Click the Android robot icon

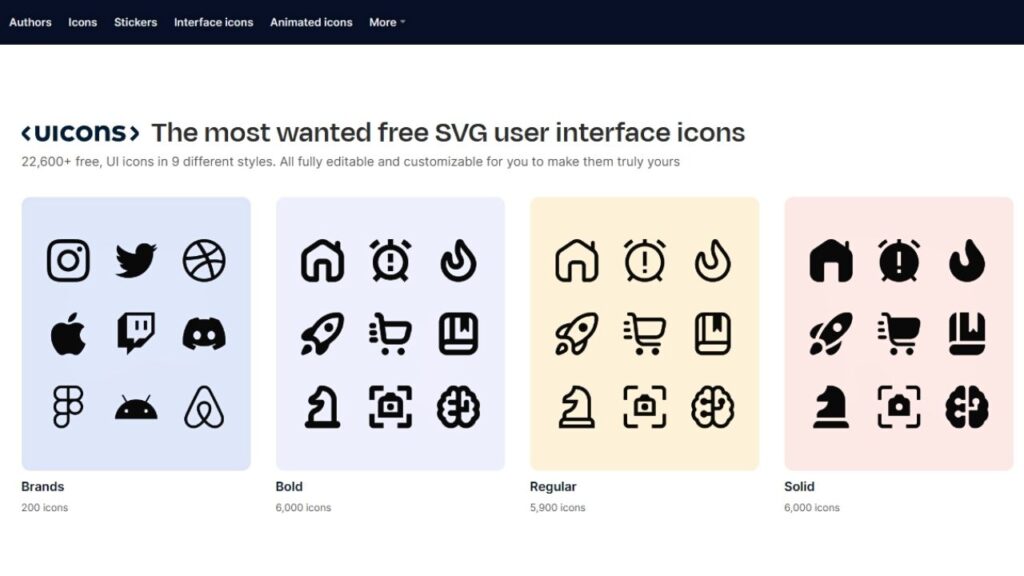136,404
